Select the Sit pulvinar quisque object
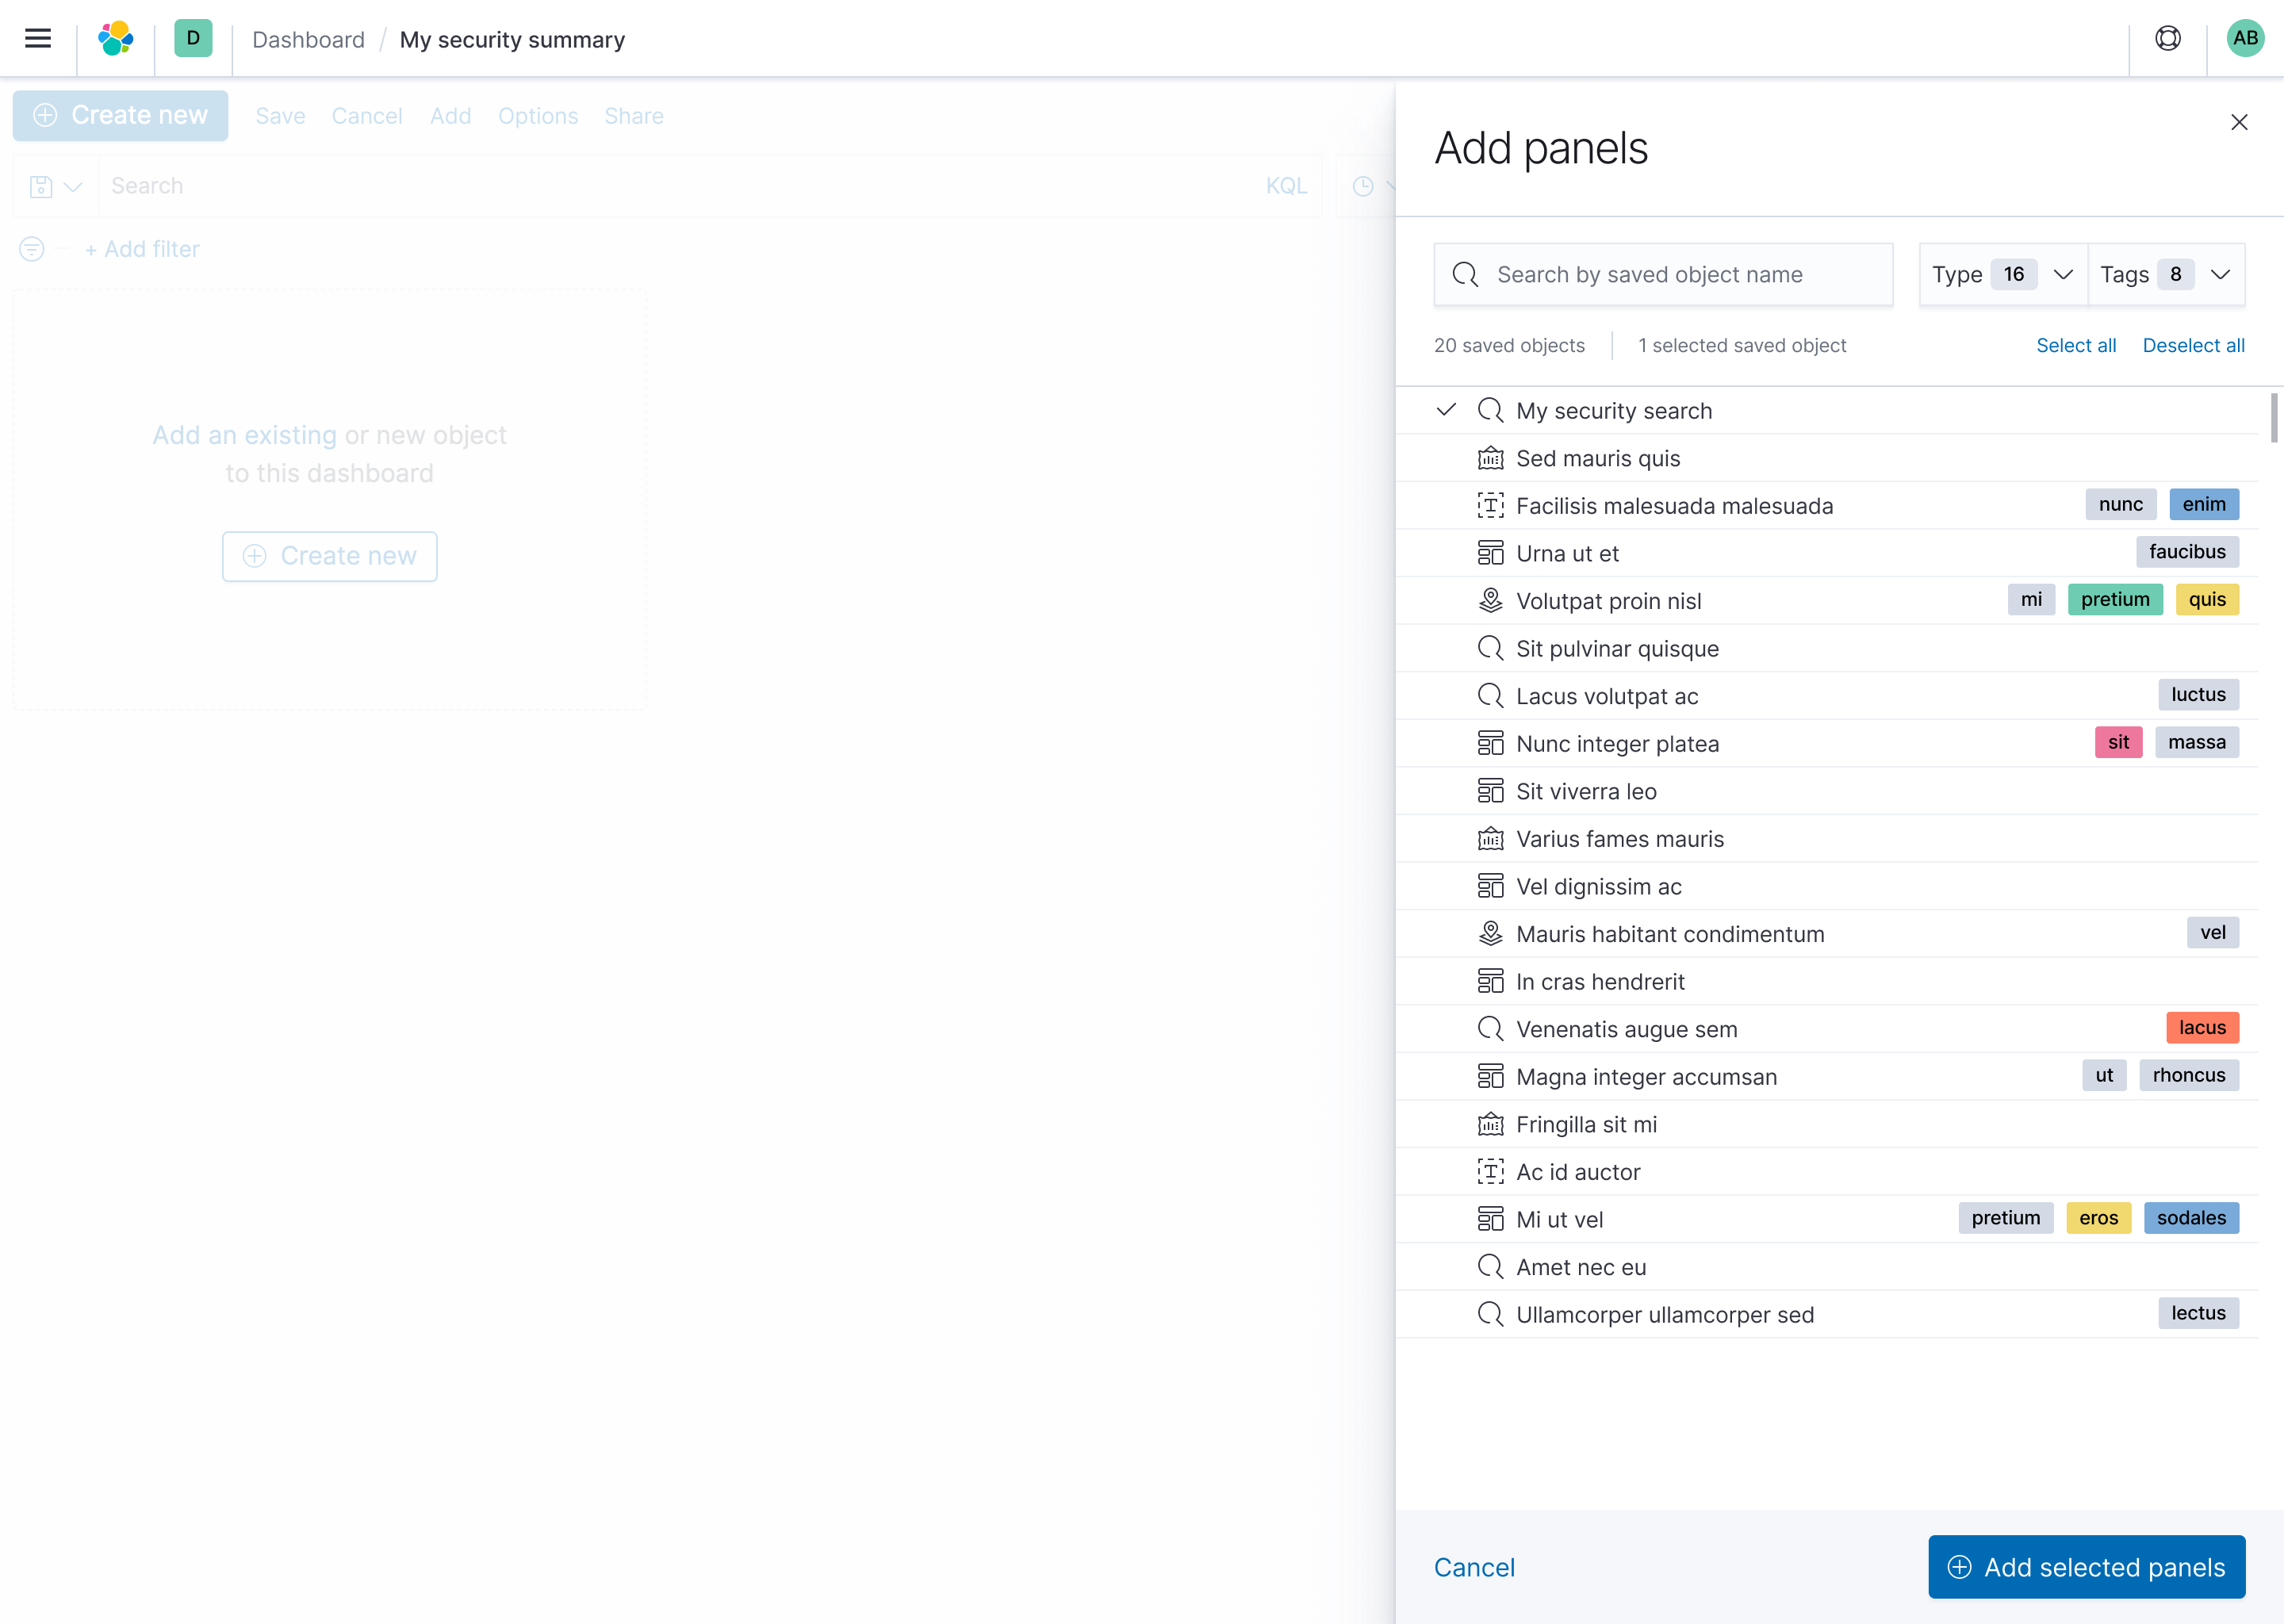 pyautogui.click(x=1617, y=649)
